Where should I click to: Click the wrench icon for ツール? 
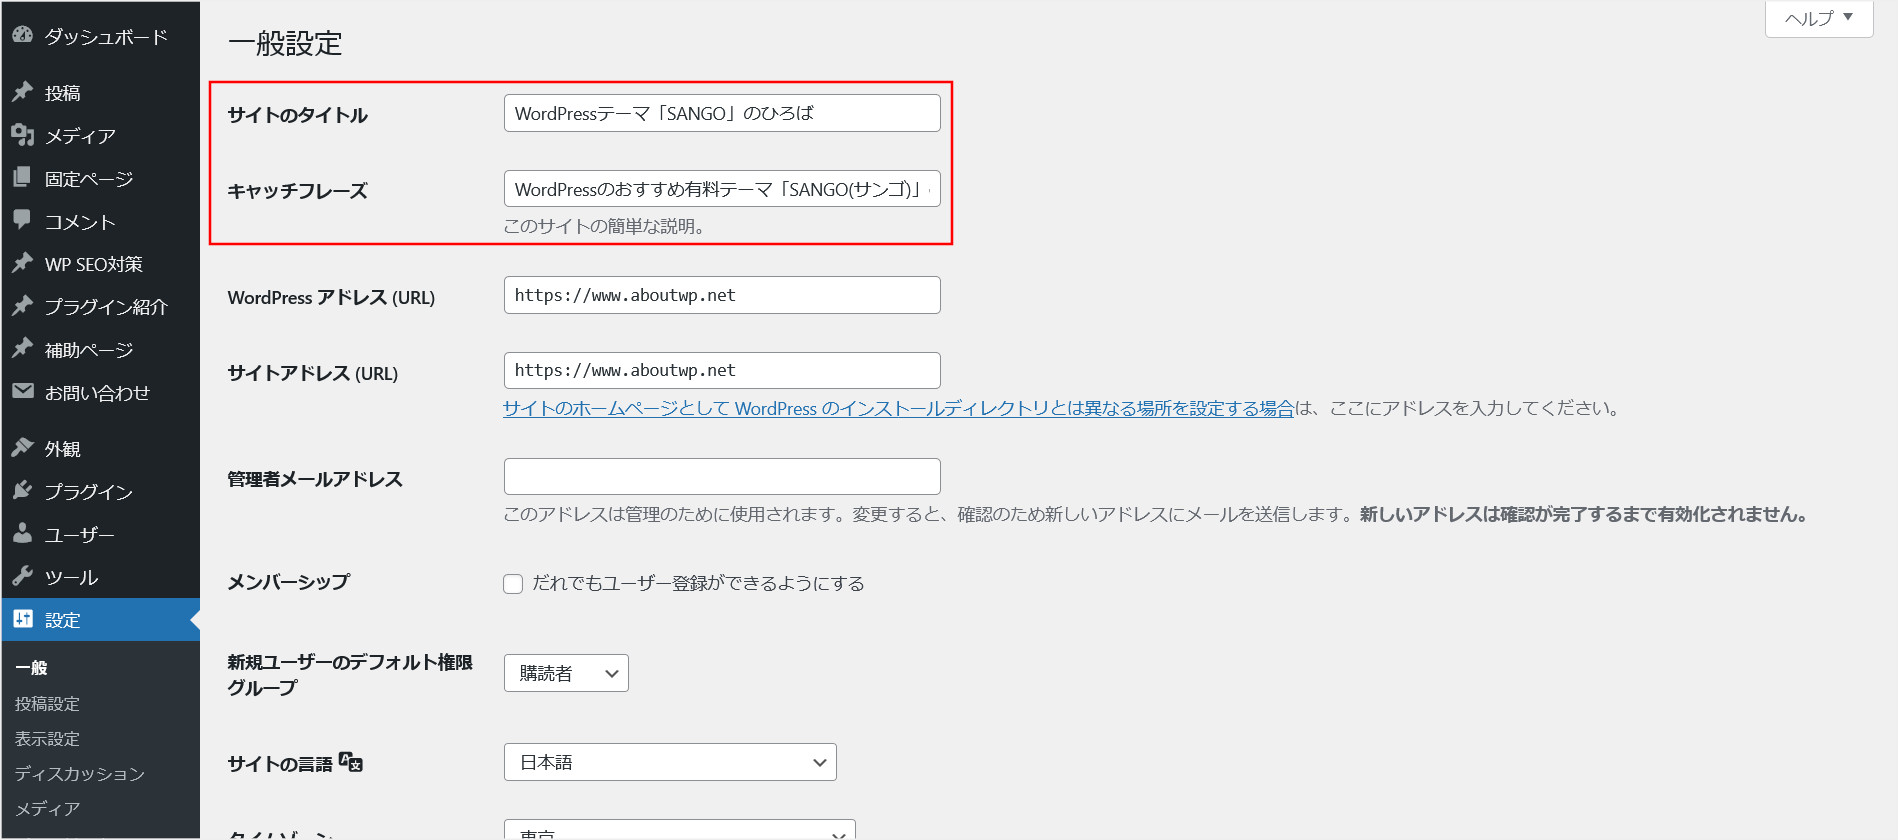click(x=22, y=577)
